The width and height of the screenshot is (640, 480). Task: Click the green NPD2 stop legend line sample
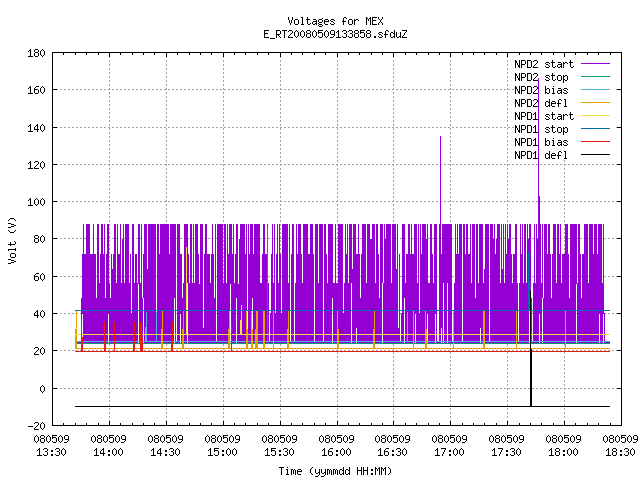(x=595, y=76)
